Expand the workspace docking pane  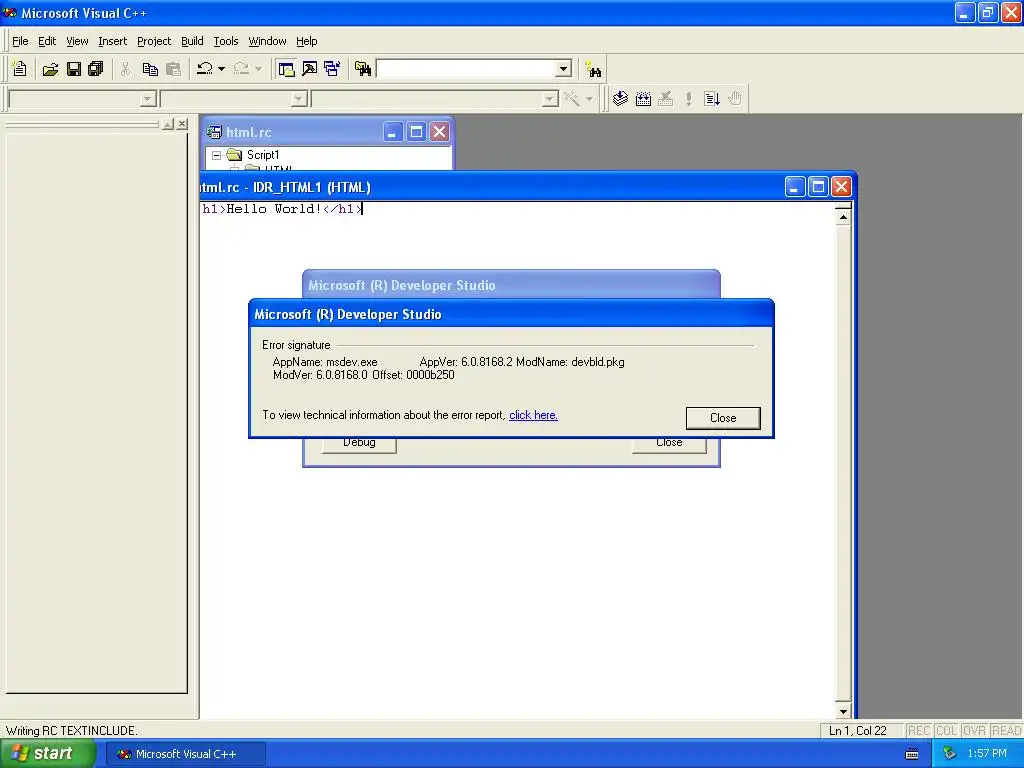pyautogui.click(x=168, y=123)
